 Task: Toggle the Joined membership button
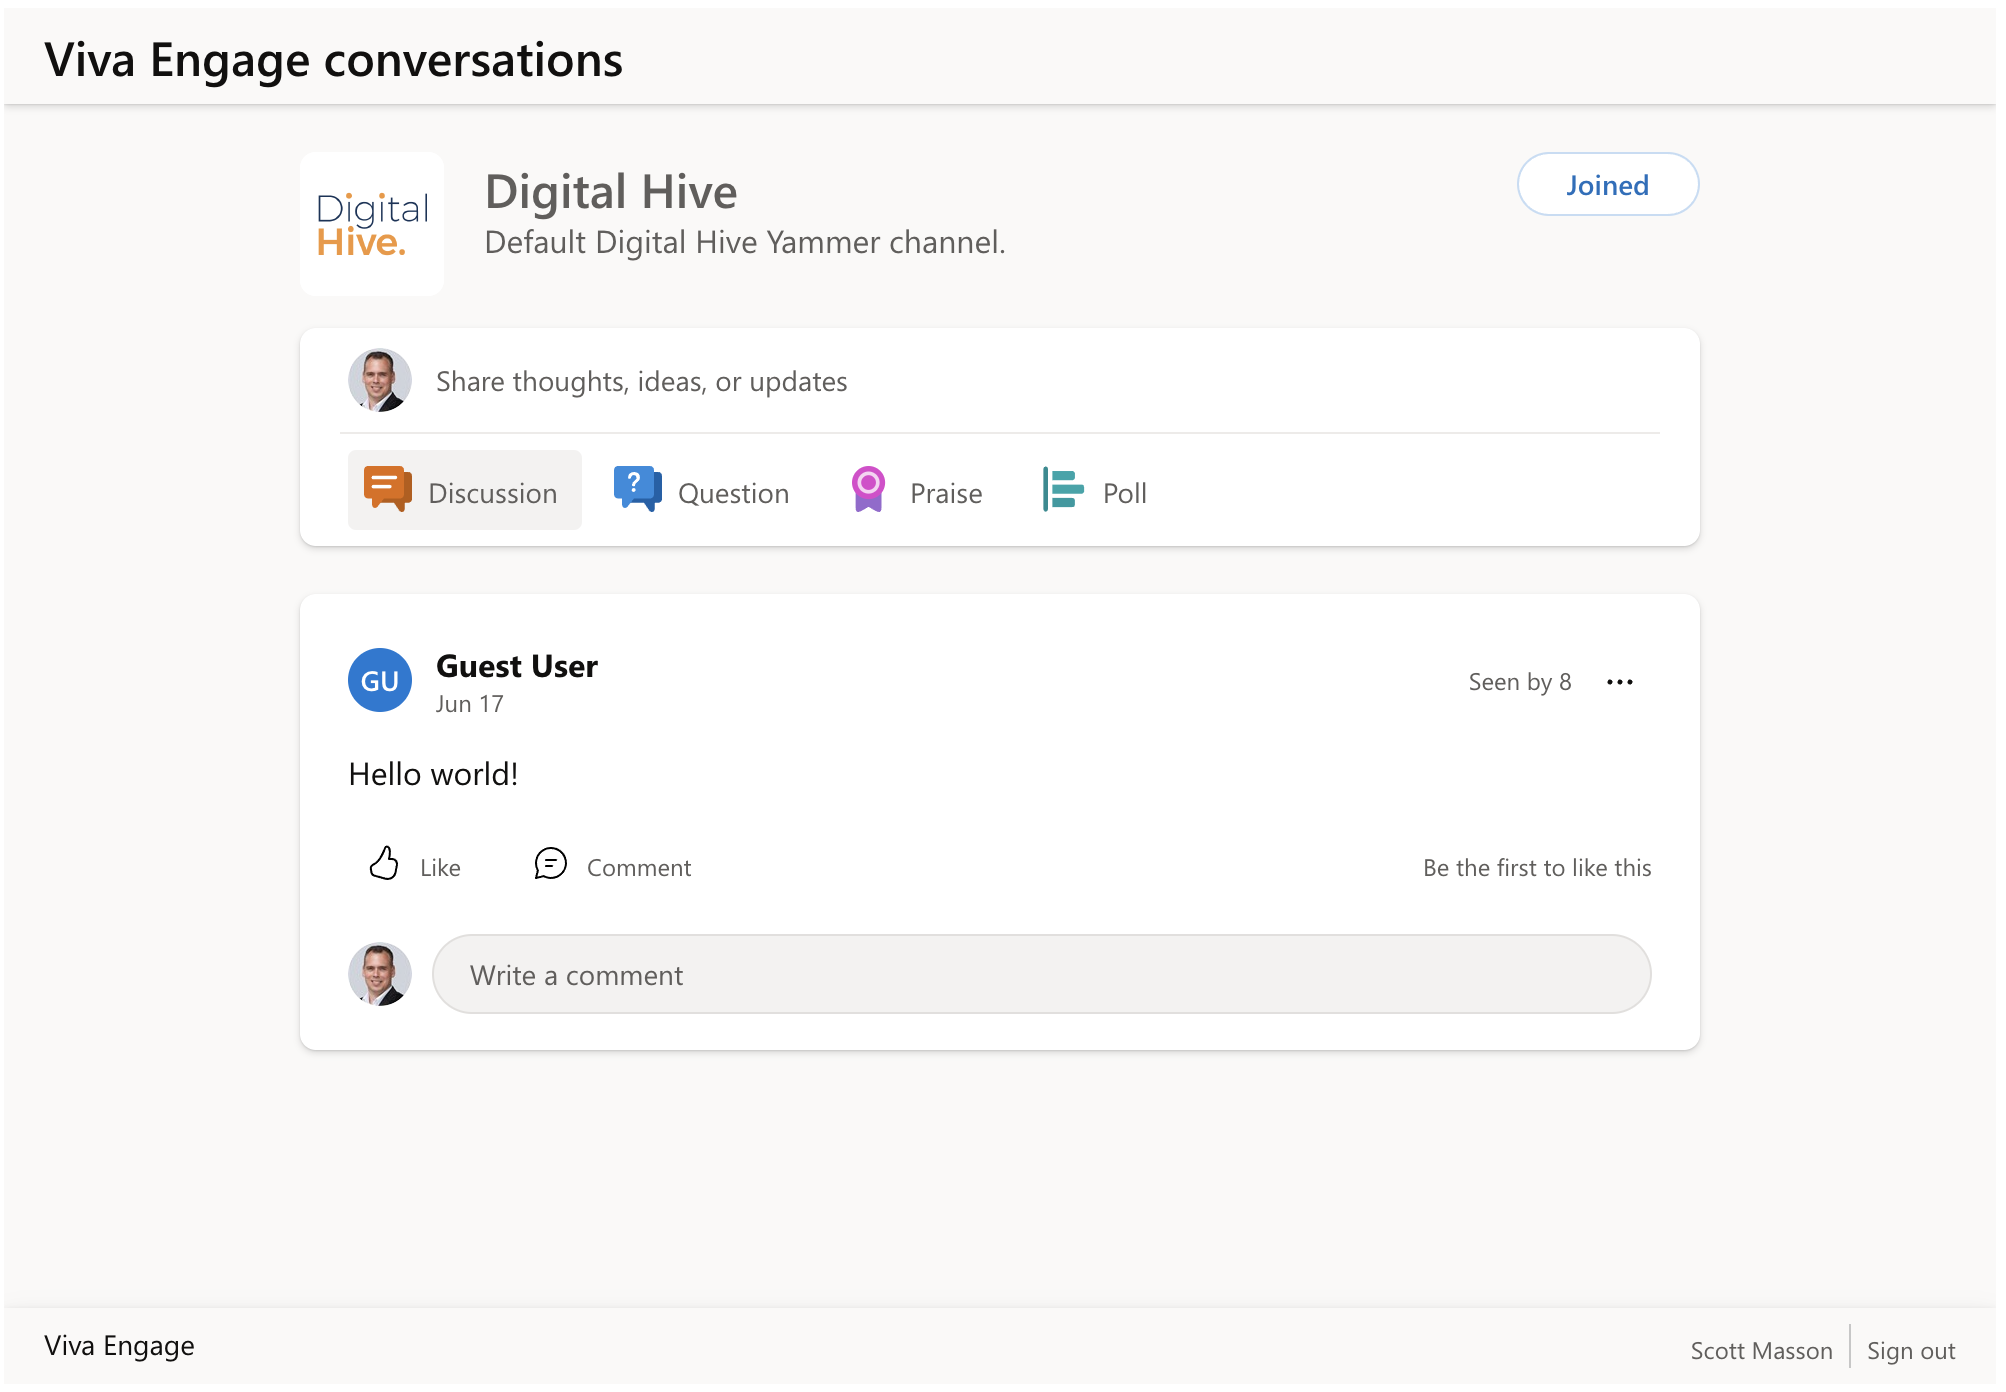pyautogui.click(x=1607, y=185)
